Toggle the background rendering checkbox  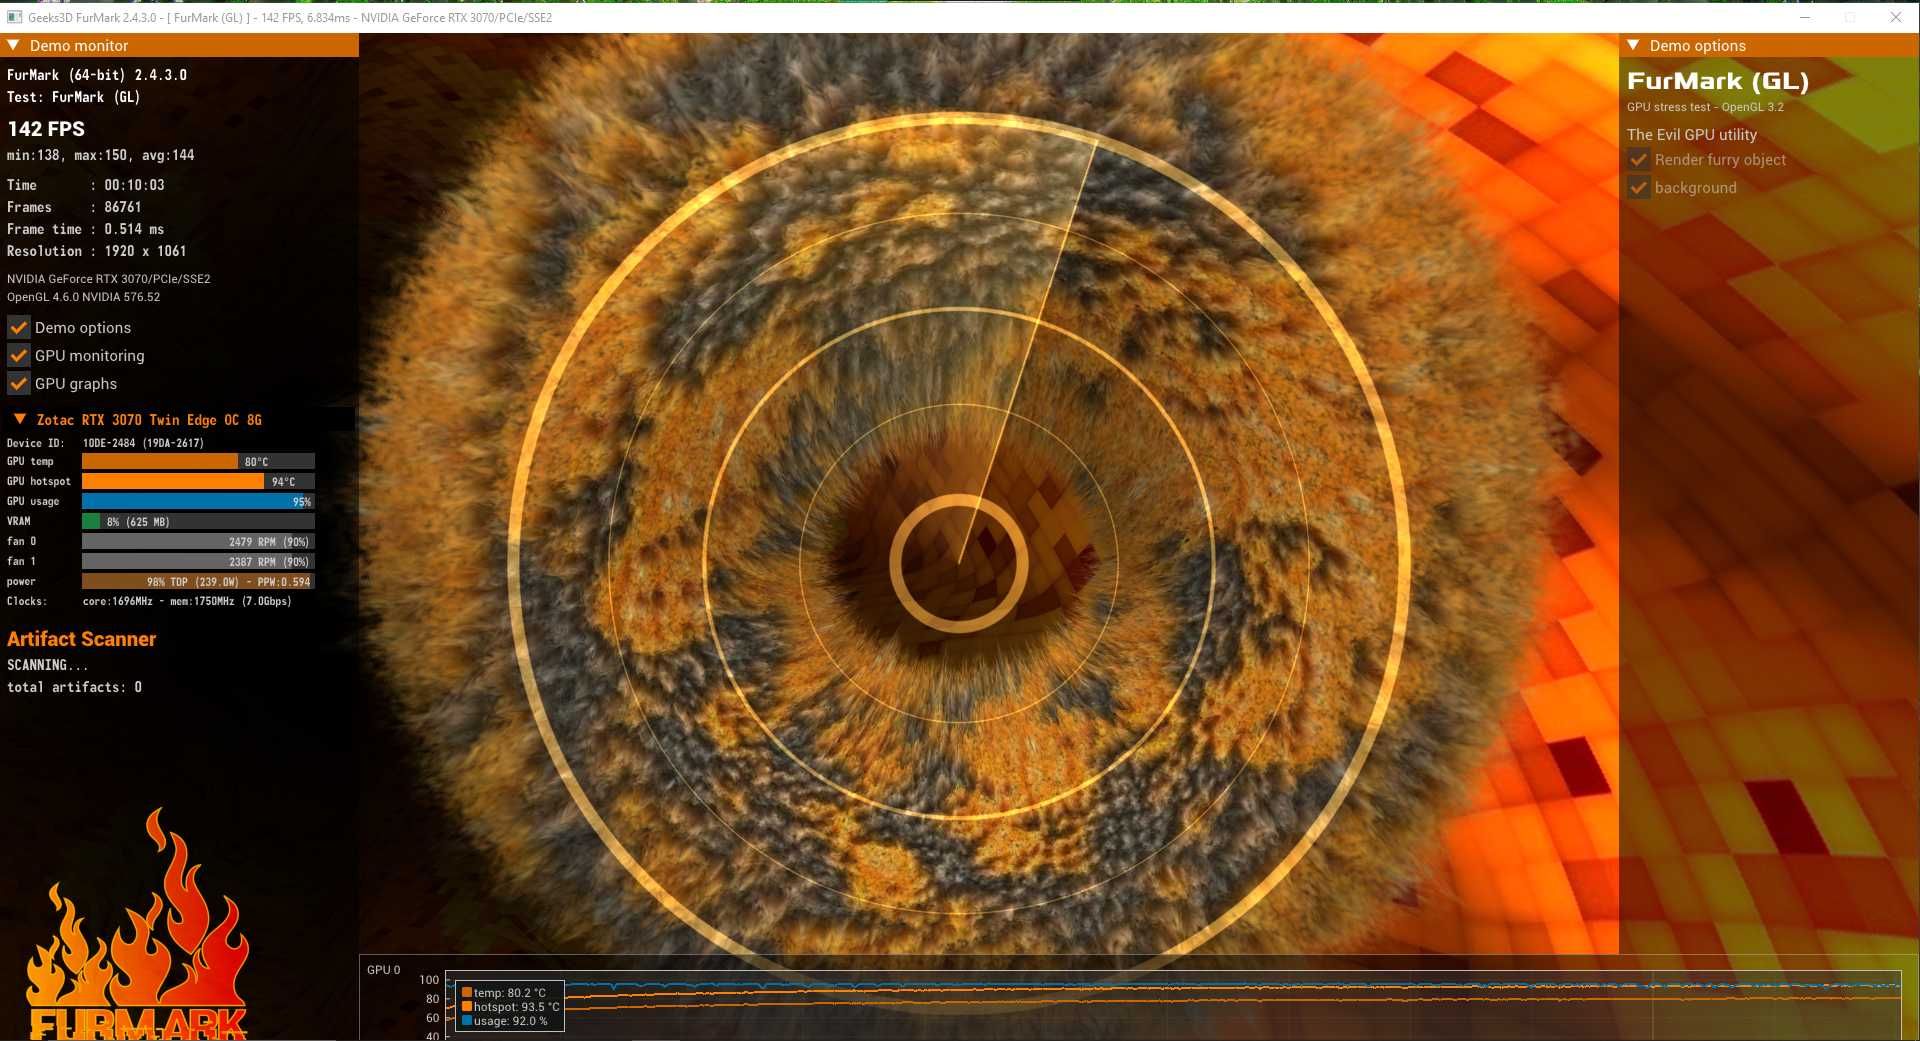[1638, 187]
